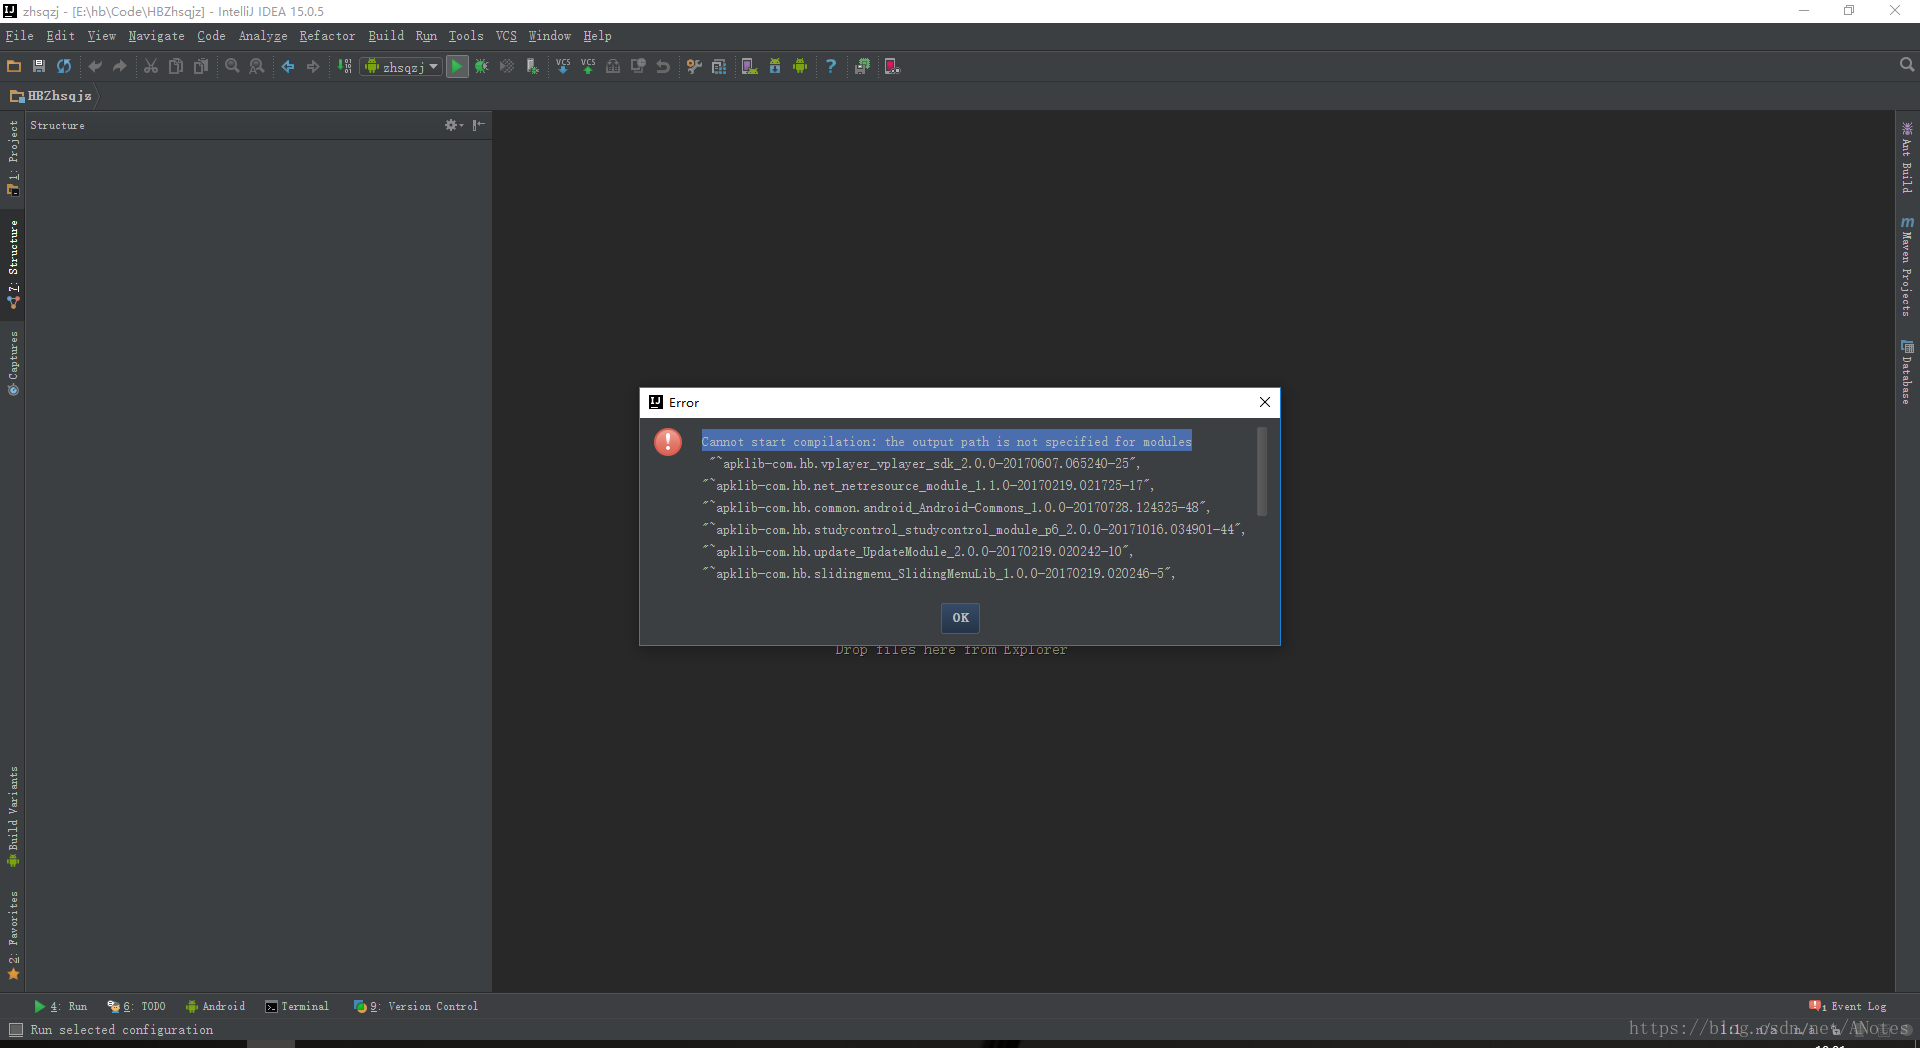
Task: Open Android SDK Manager icon
Action: coord(775,66)
